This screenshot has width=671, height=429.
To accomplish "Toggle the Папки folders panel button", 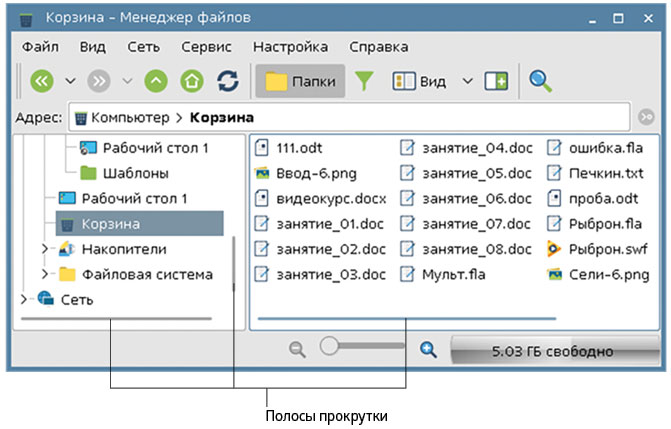I will (x=300, y=81).
